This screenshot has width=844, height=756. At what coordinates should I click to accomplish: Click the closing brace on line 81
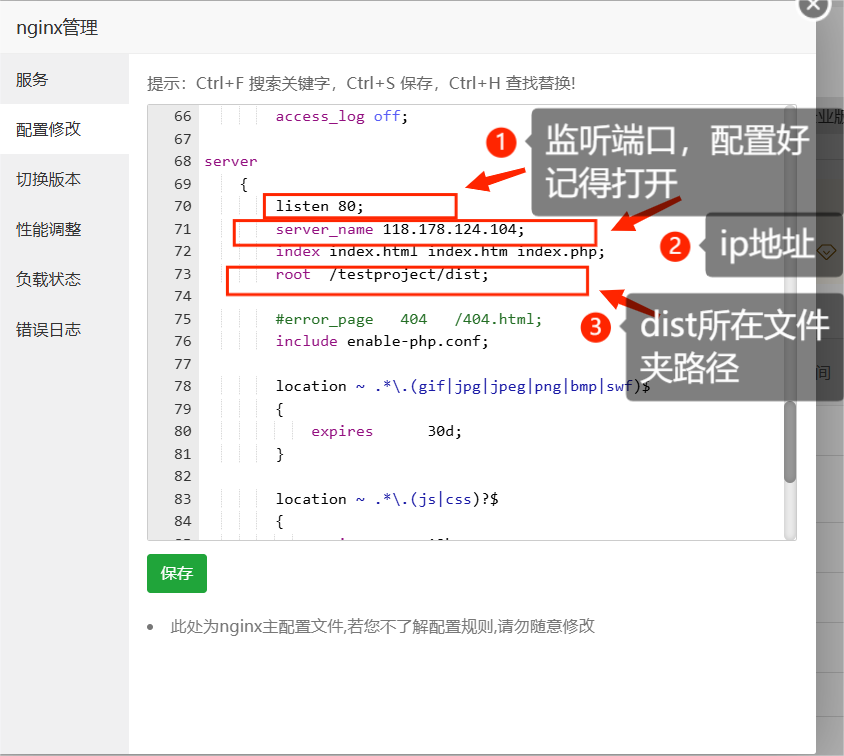(x=279, y=454)
